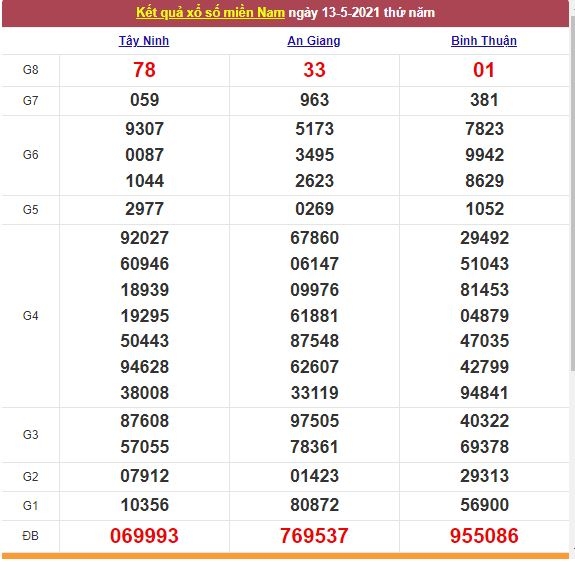Viewport: 575px width, 562px height.
Task: Select the G4 row label
Action: 30,316
